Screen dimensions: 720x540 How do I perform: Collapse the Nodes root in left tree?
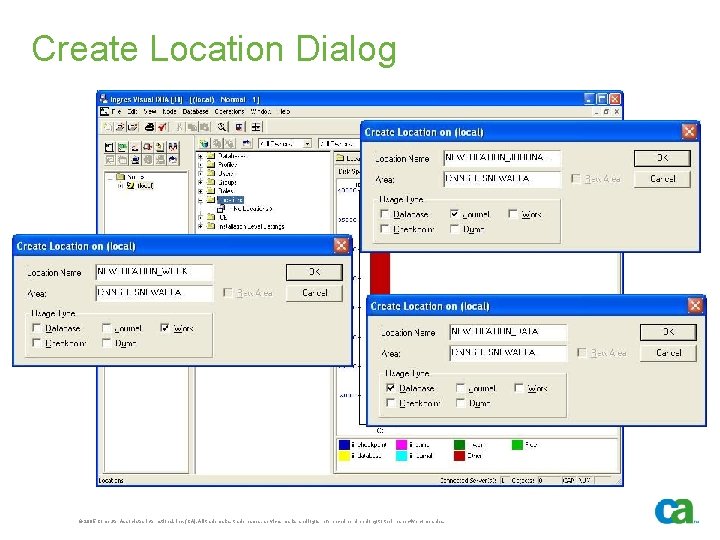[x=110, y=177]
